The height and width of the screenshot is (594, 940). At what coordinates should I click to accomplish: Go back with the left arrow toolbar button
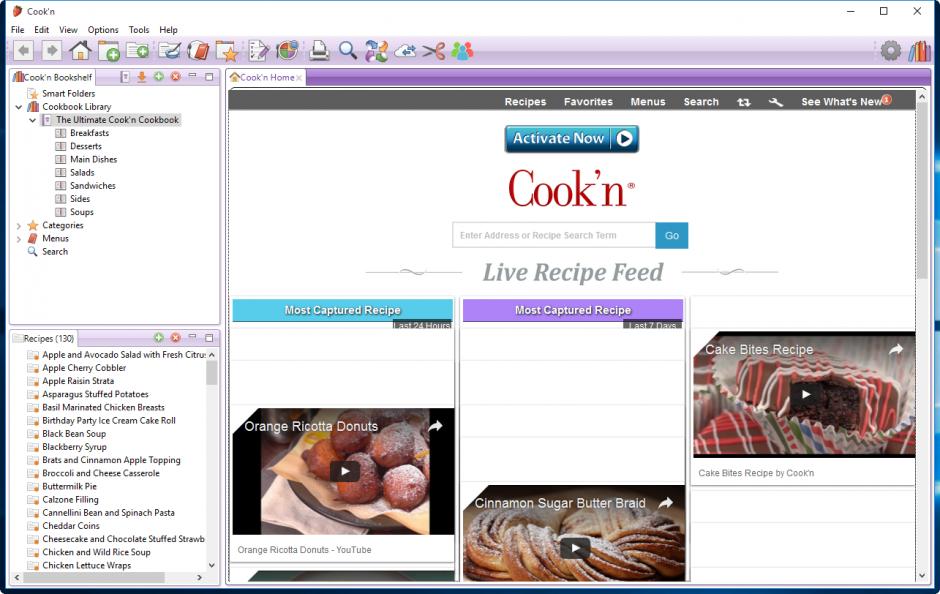[x=23, y=51]
